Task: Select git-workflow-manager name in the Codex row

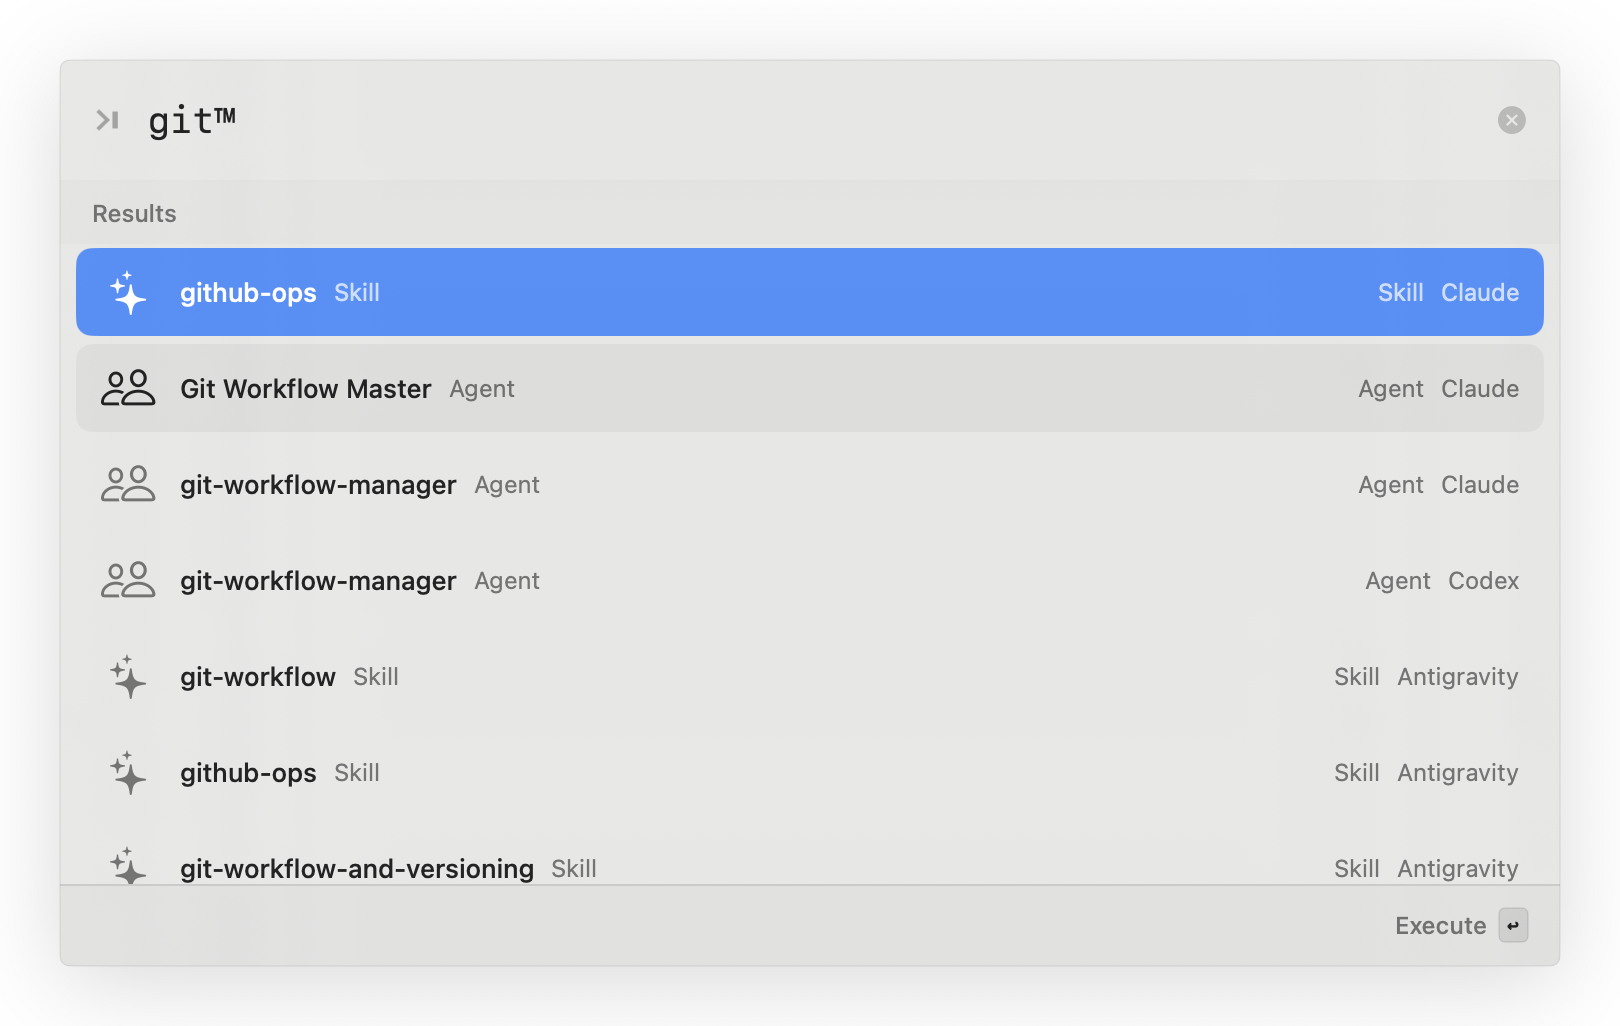Action: [x=318, y=581]
